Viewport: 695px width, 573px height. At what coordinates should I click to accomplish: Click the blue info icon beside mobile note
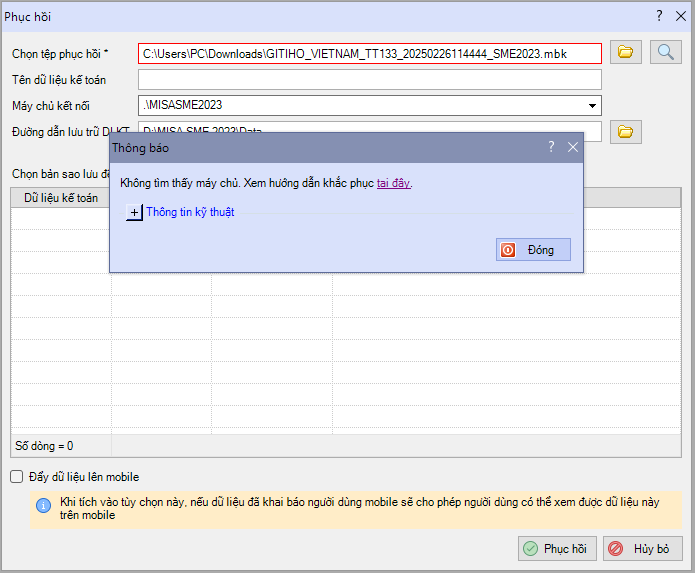(x=43, y=505)
